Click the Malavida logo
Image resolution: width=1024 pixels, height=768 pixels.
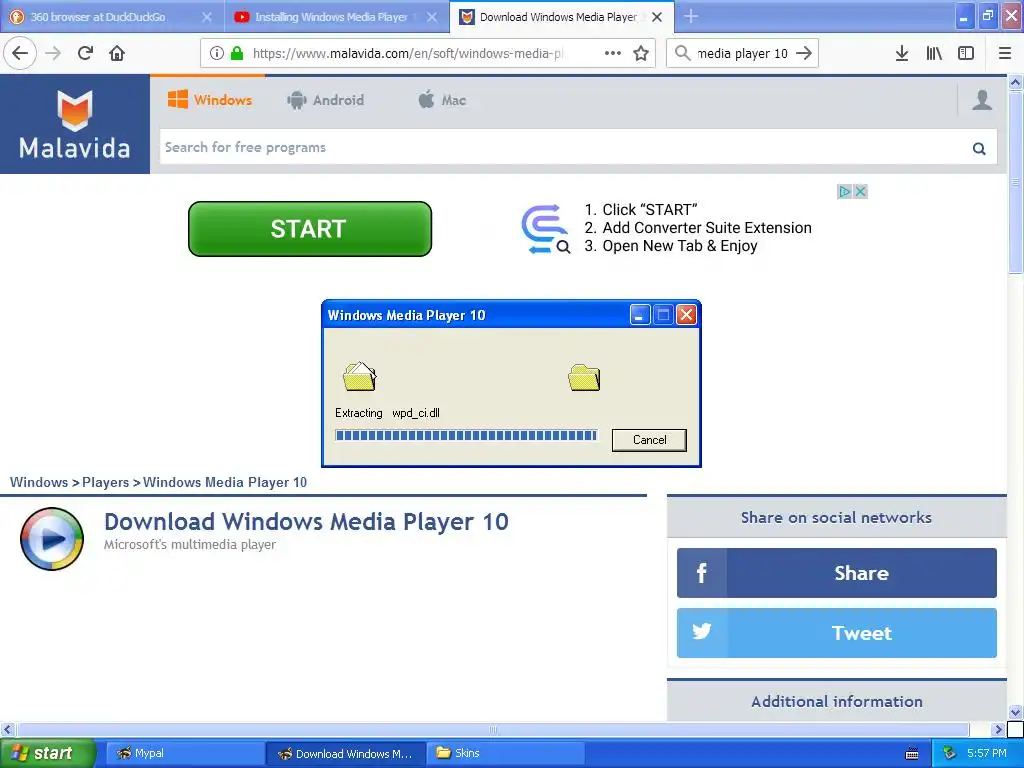74,124
